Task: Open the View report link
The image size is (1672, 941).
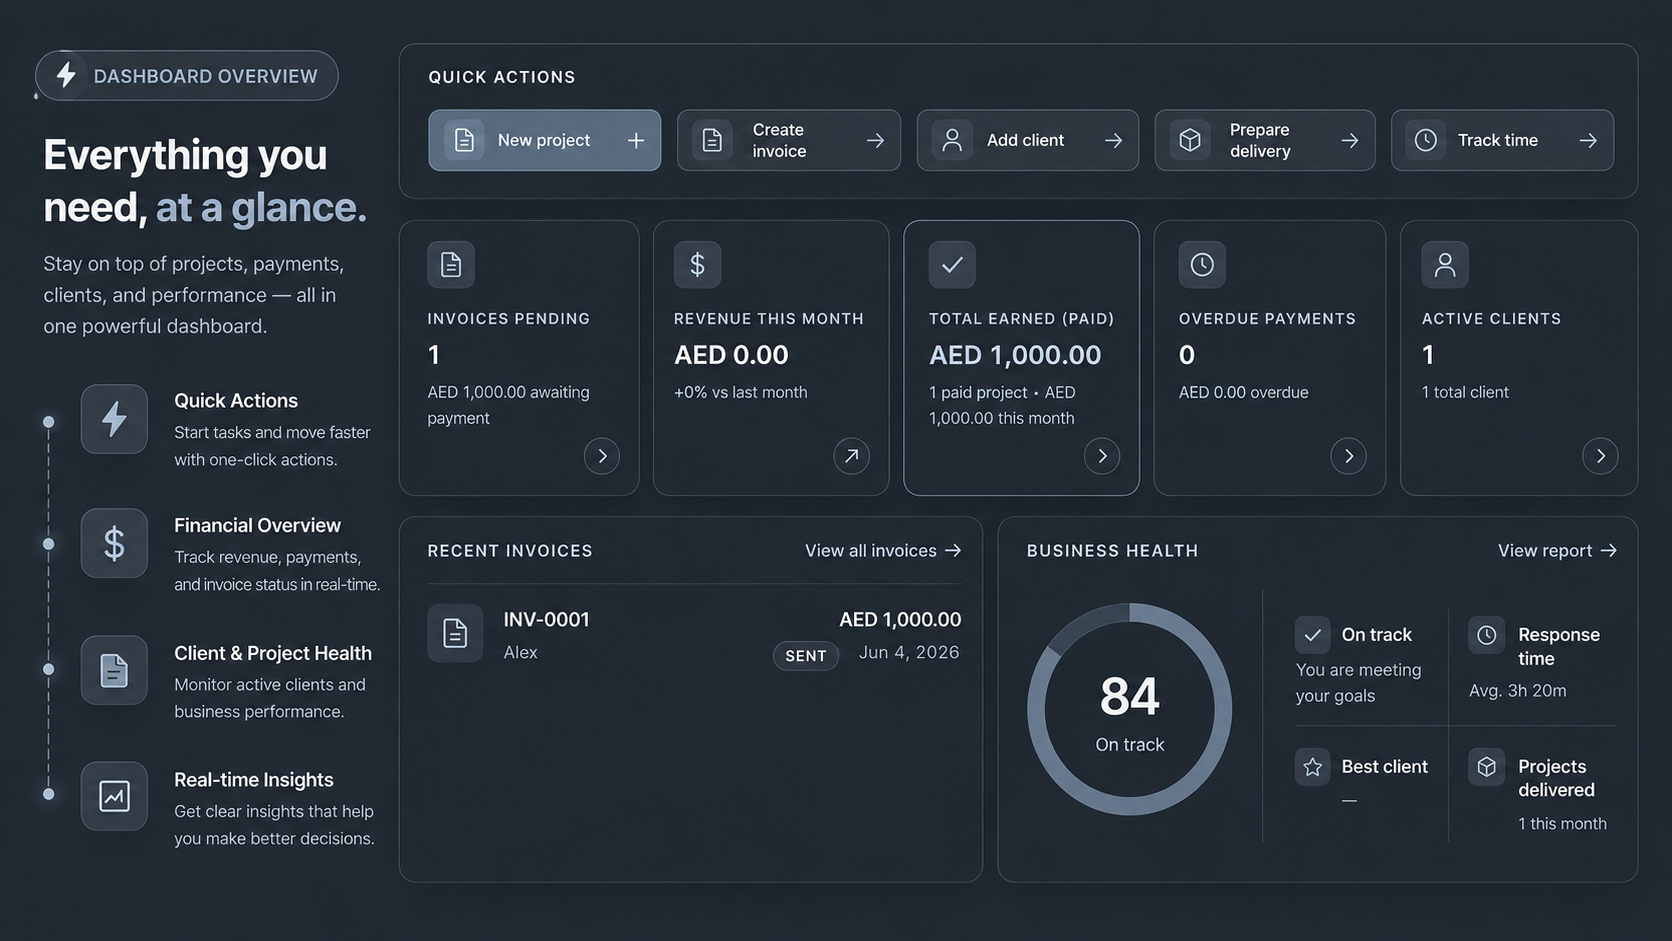Action: [1557, 551]
